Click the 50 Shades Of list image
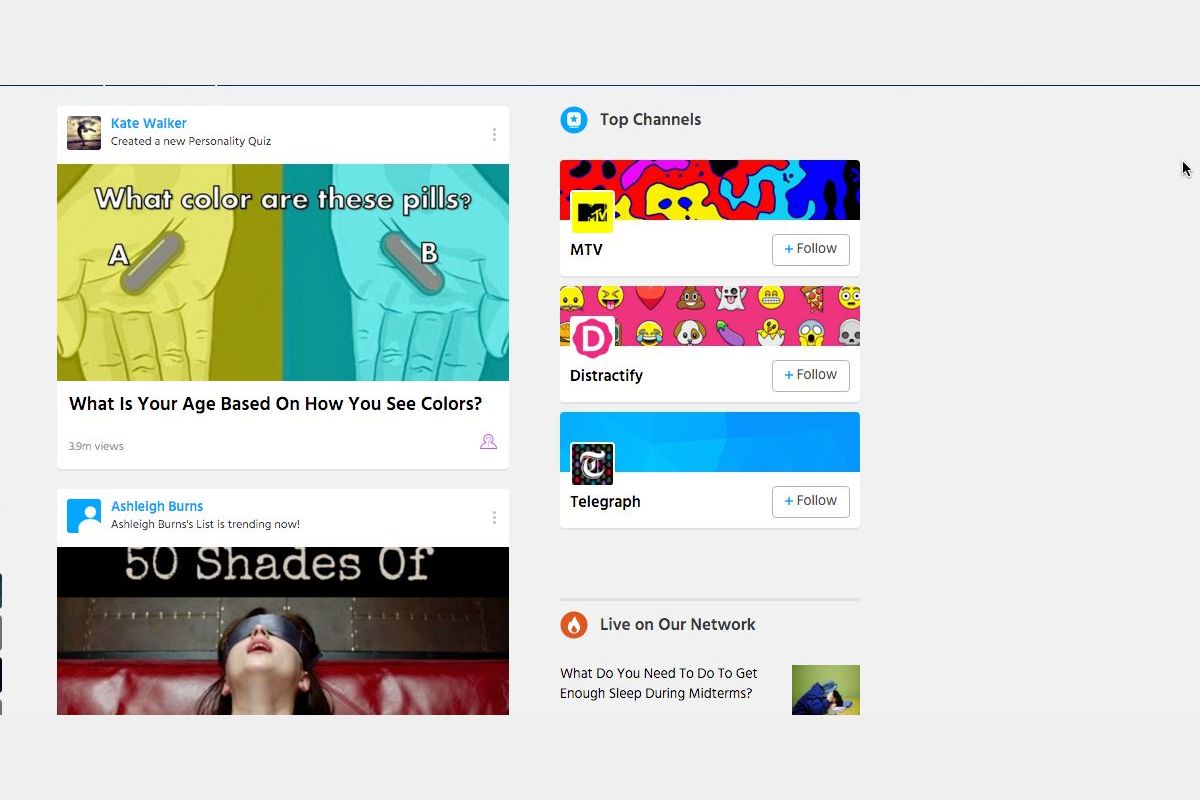The width and height of the screenshot is (1200, 800). tap(283, 630)
